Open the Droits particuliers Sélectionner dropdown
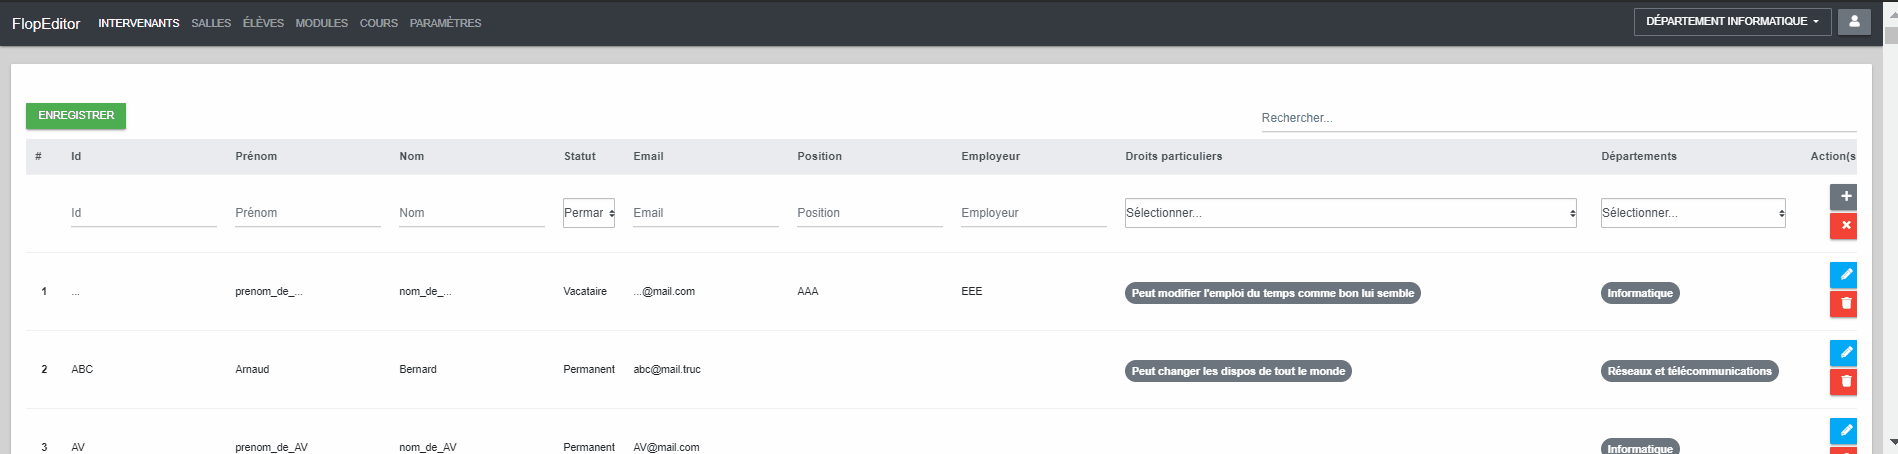This screenshot has height=454, width=1898. [1351, 213]
